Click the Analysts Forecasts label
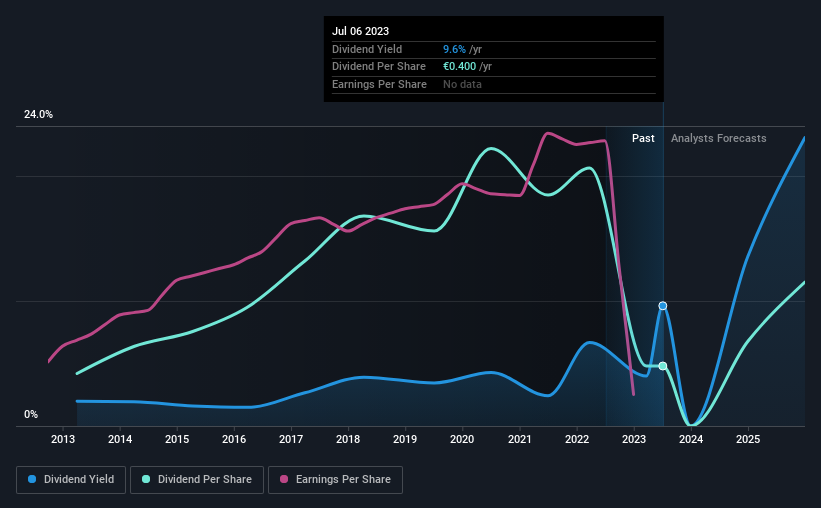This screenshot has height=508, width=821. click(718, 138)
